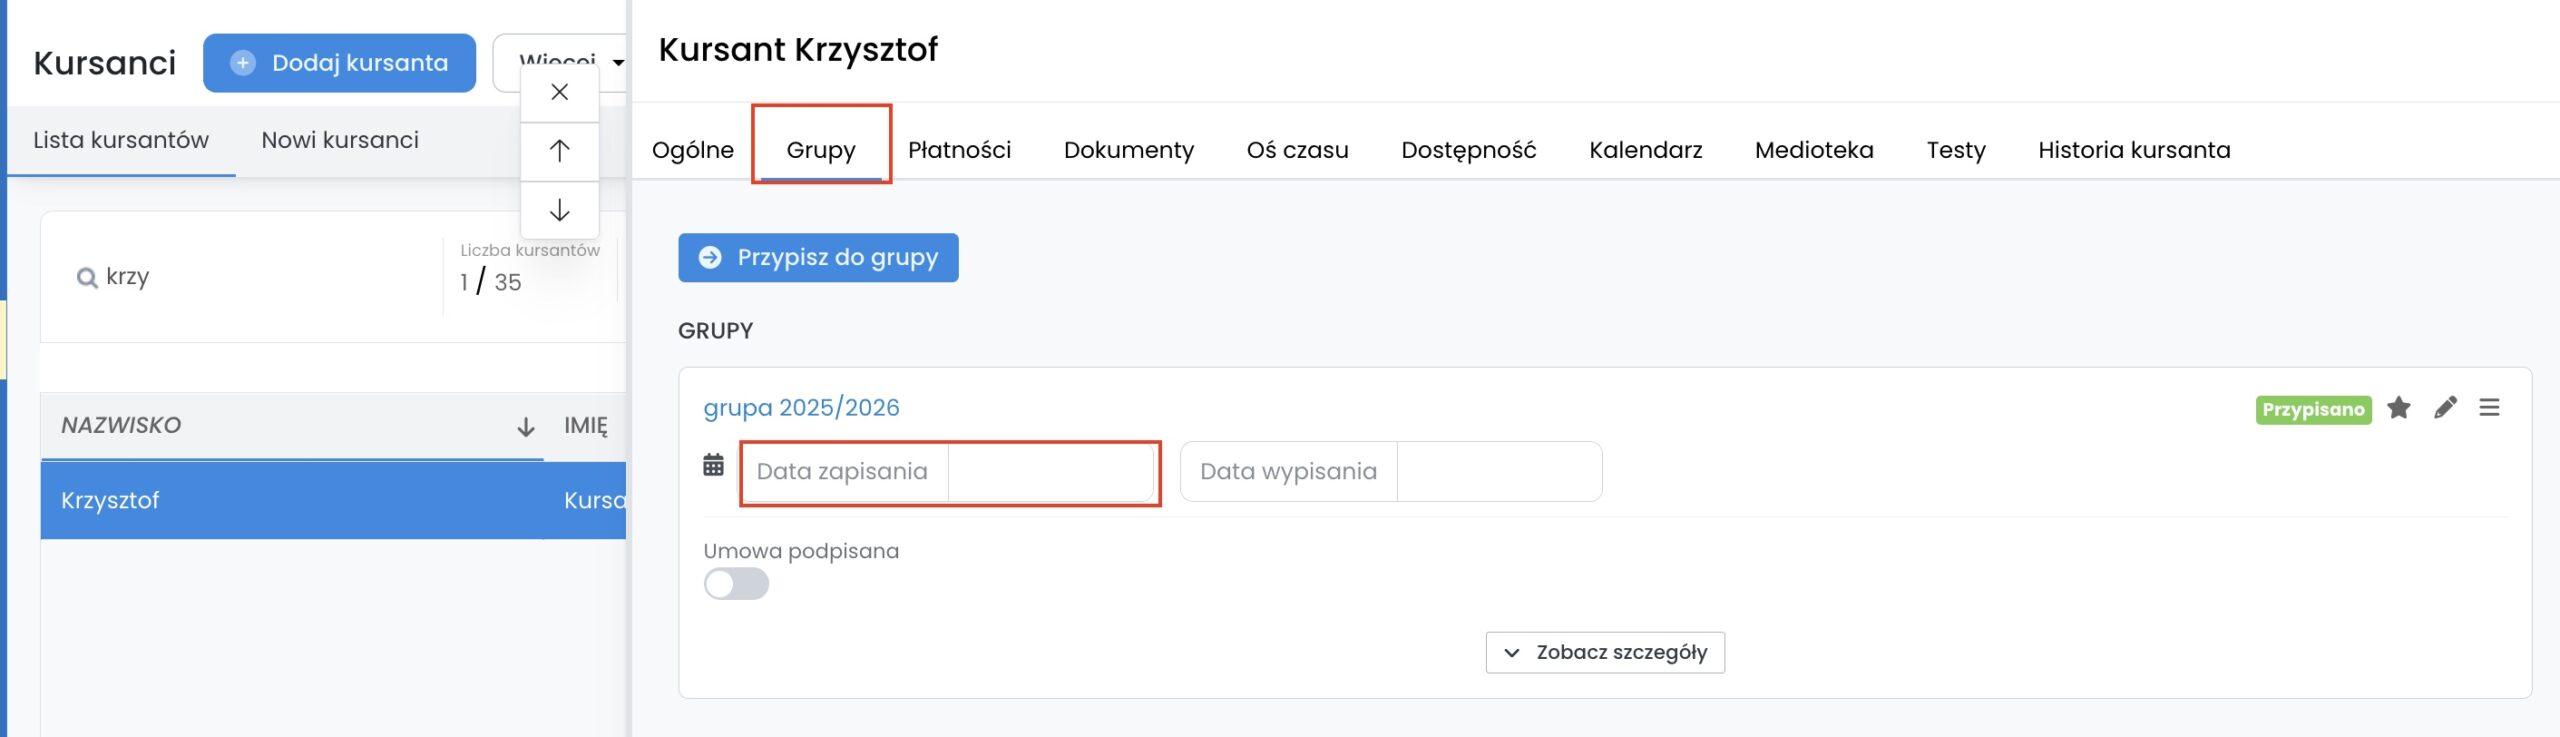The width and height of the screenshot is (2560, 737).
Task: Click the calendar icon beside Data zapisania
Action: click(713, 465)
